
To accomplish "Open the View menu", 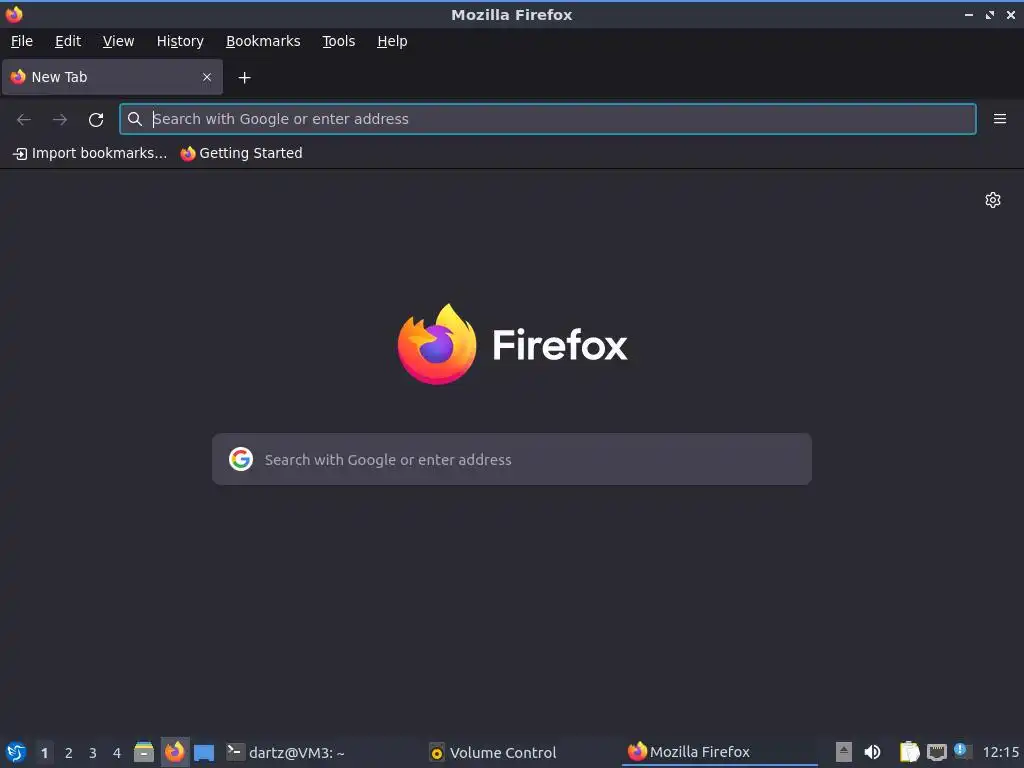I will click(x=118, y=41).
